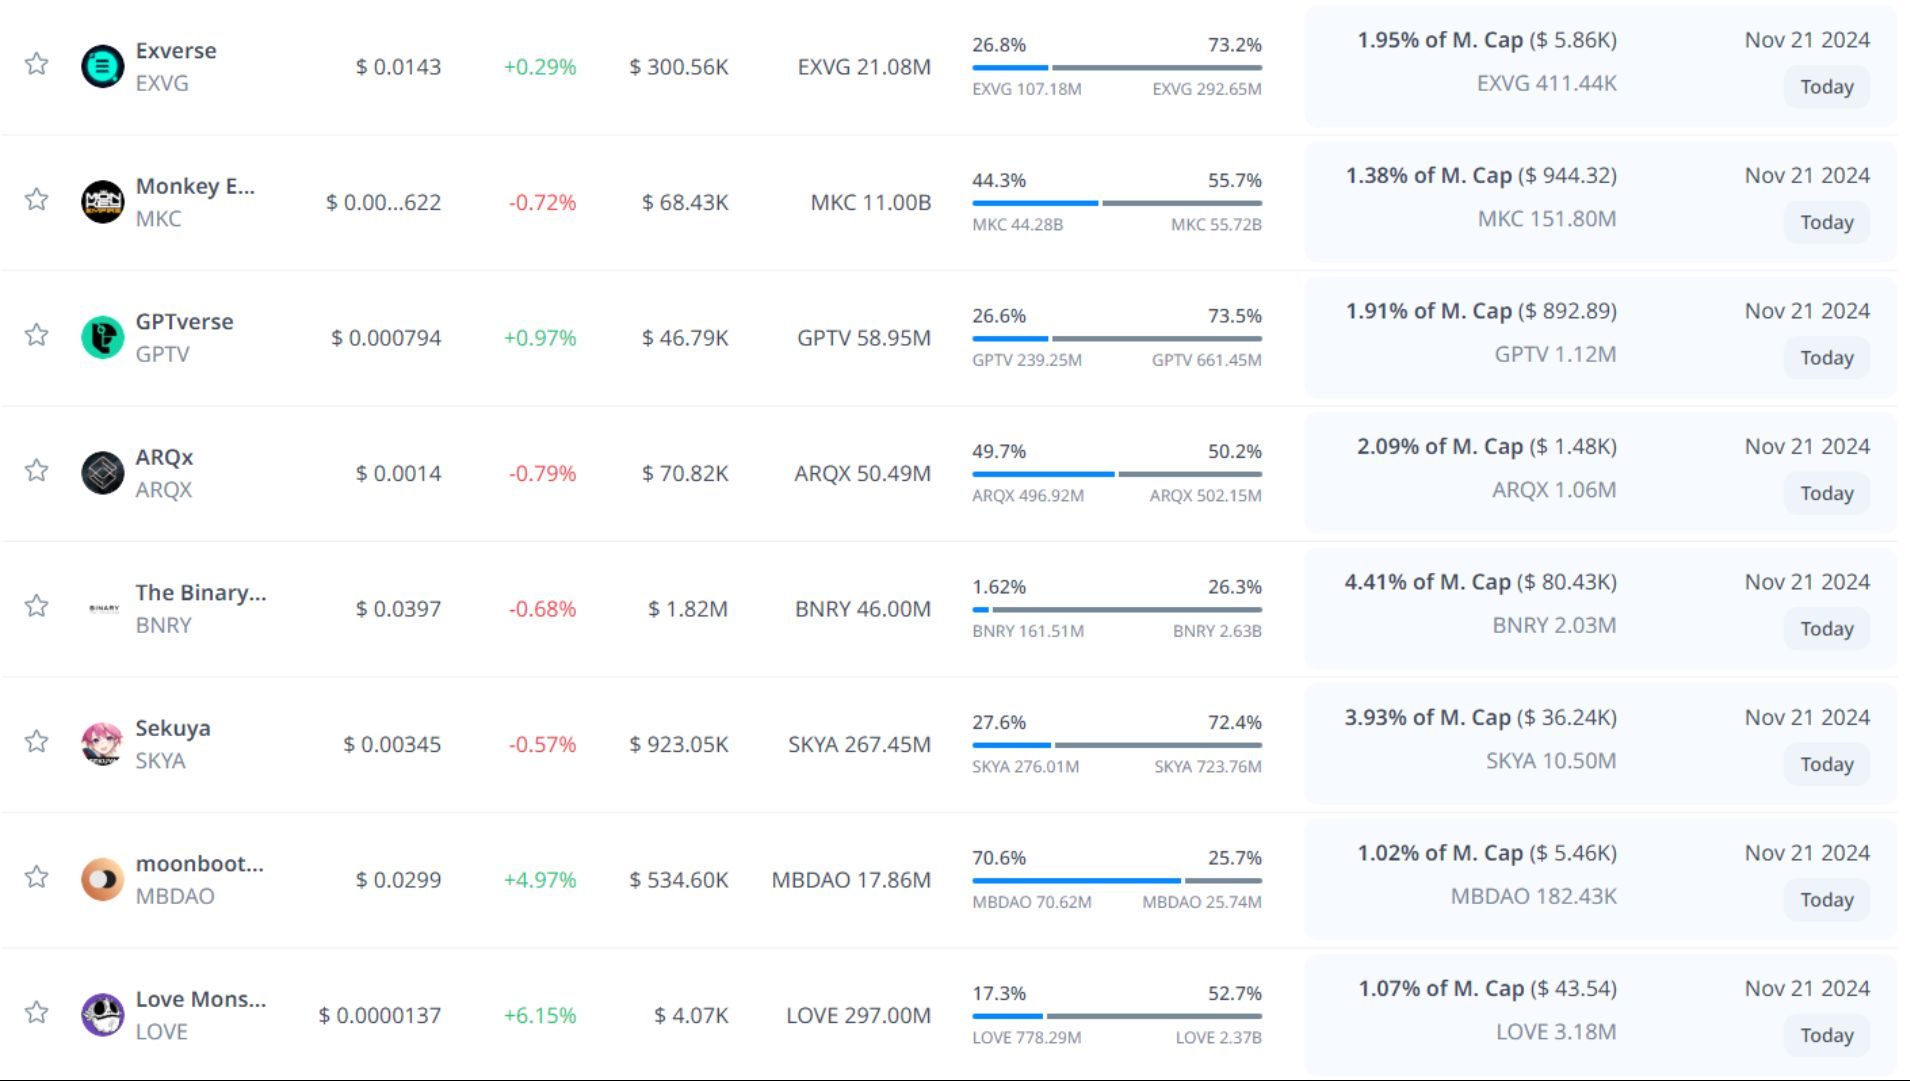Open the ARQx token name link
Viewport: 1910px width, 1081px height.
point(164,457)
